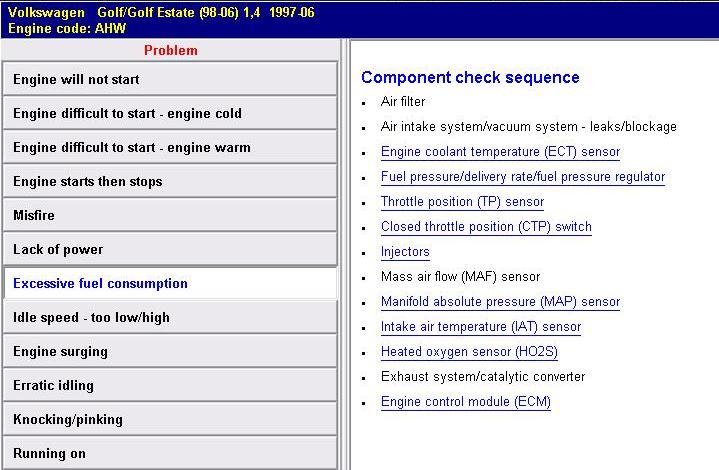Viewport: 719px width, 470px height.
Task: Select 'Engine difficult to start - engine warm'
Action: click(x=170, y=148)
